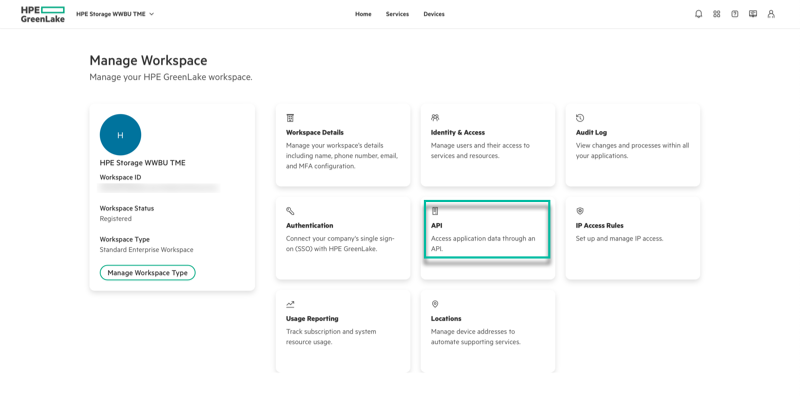The height and width of the screenshot is (396, 800).
Task: Open the Locations card title
Action: pyautogui.click(x=446, y=318)
